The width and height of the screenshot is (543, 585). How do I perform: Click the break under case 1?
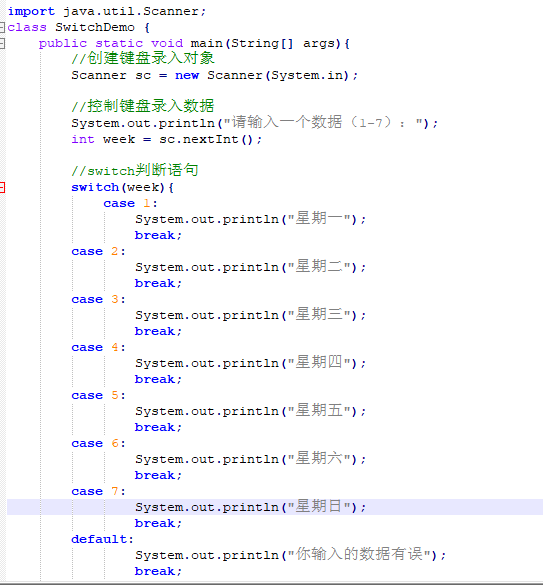(158, 235)
